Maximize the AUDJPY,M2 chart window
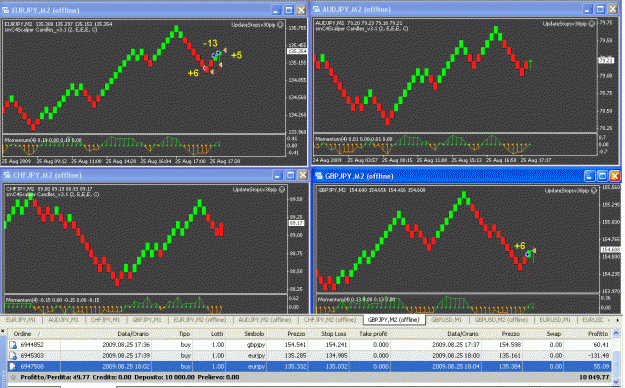Image resolution: width=625 pixels, height=388 pixels. 601,9
